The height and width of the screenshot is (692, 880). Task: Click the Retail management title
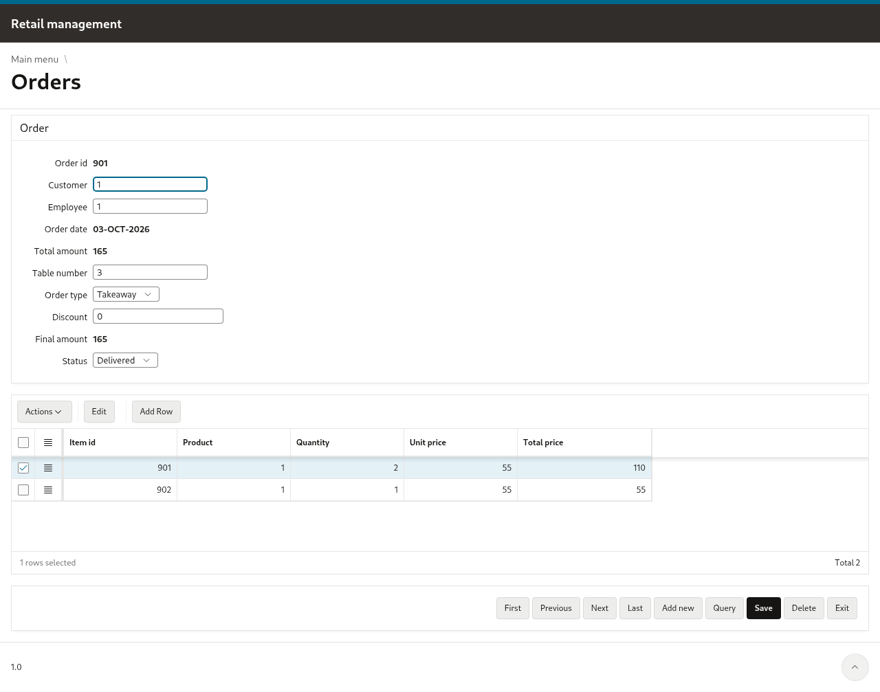pos(66,24)
